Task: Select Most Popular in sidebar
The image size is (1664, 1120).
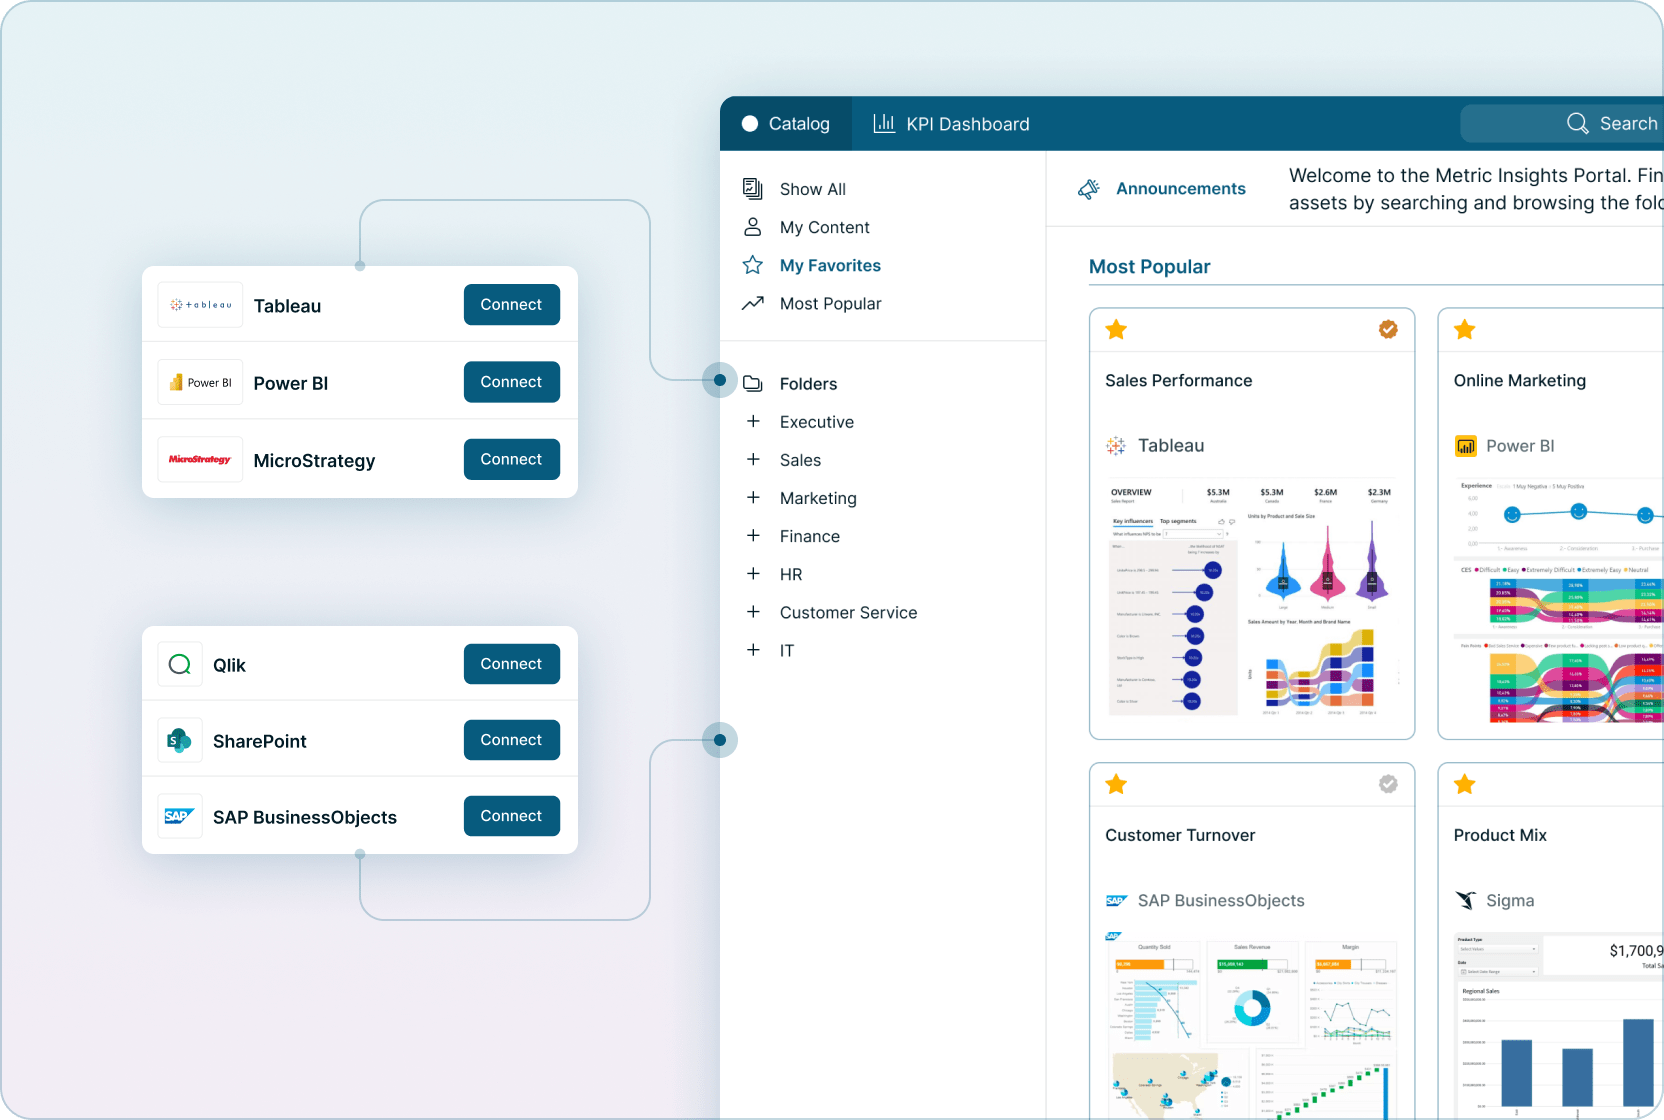Action: click(830, 303)
